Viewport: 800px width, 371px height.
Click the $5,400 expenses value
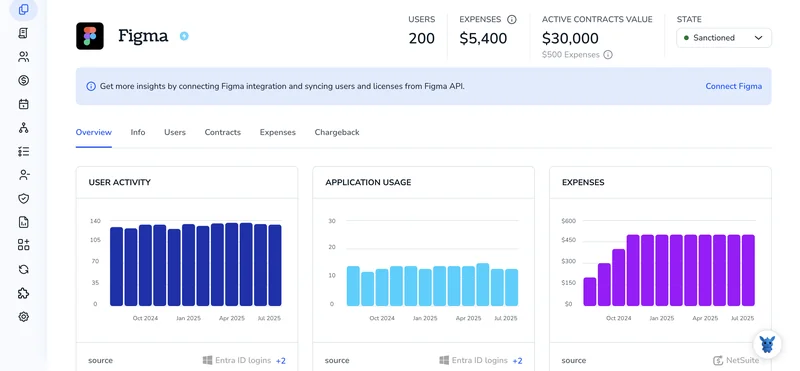pos(483,38)
